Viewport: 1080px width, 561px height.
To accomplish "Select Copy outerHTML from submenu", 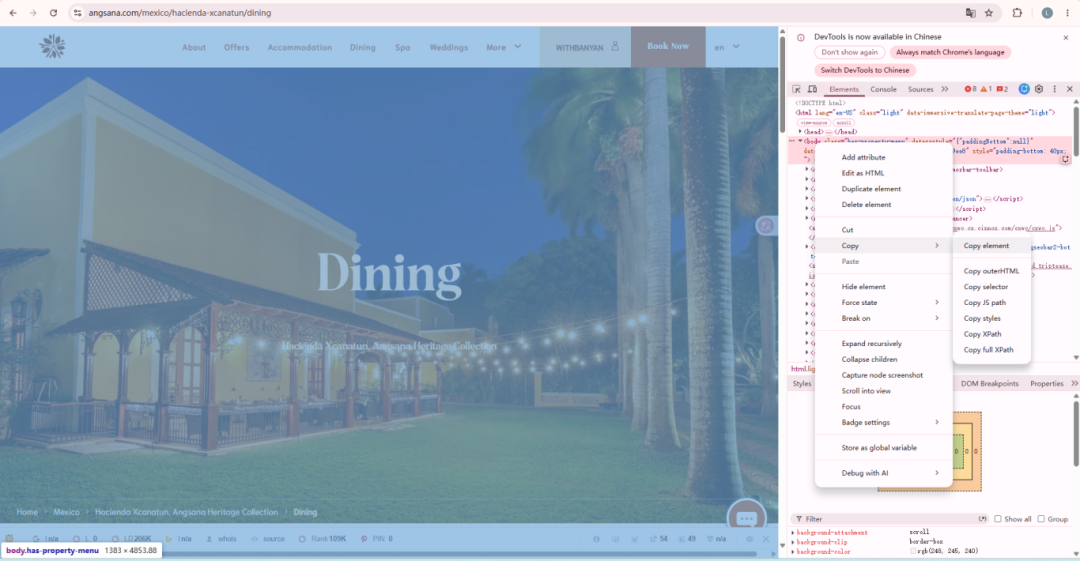I will [991, 271].
